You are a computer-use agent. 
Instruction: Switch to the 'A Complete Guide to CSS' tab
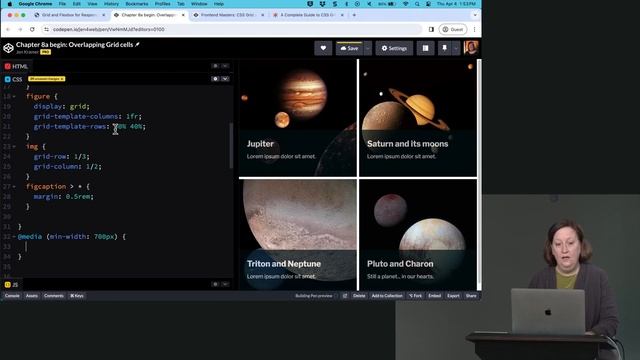click(x=308, y=15)
